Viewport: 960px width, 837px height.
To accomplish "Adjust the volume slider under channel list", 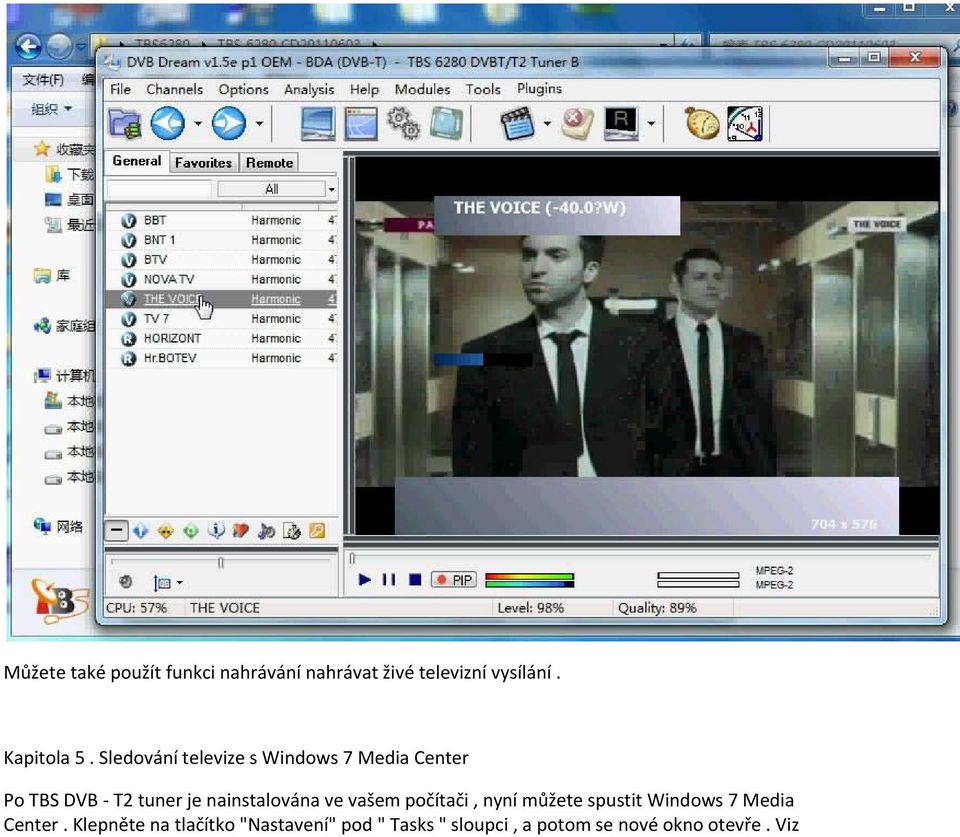I will click(x=220, y=562).
